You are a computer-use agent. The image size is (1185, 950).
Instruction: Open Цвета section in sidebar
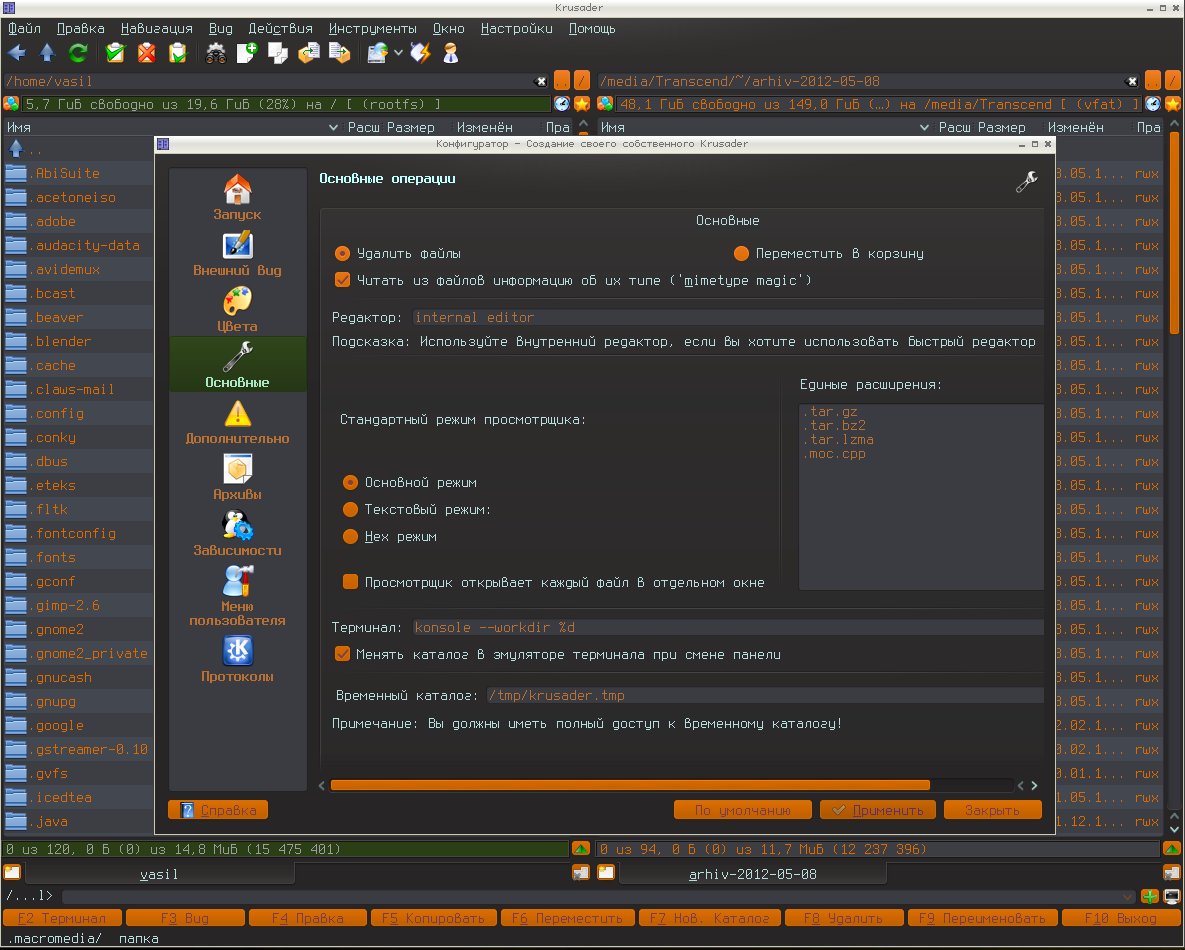pyautogui.click(x=237, y=309)
